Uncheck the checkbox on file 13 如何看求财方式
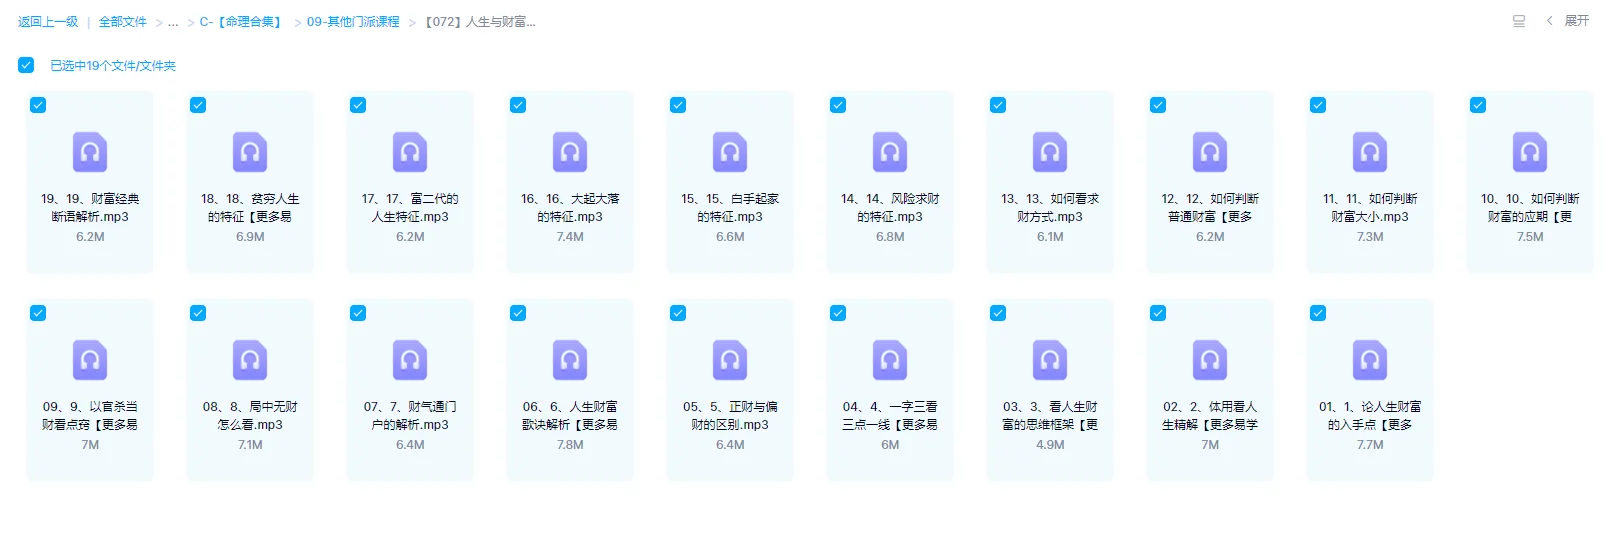The height and width of the screenshot is (559, 1614). click(x=998, y=105)
